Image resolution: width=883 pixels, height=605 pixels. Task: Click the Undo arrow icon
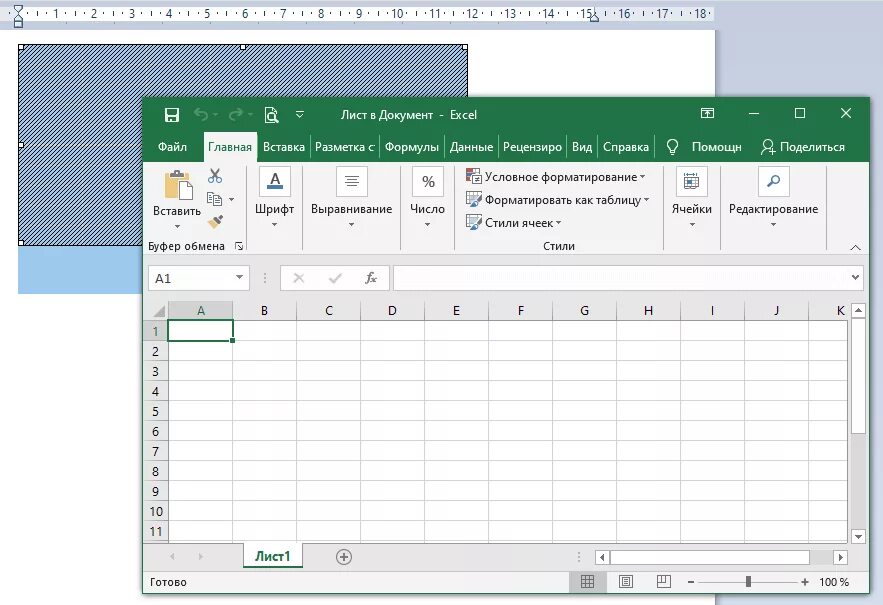(201, 115)
